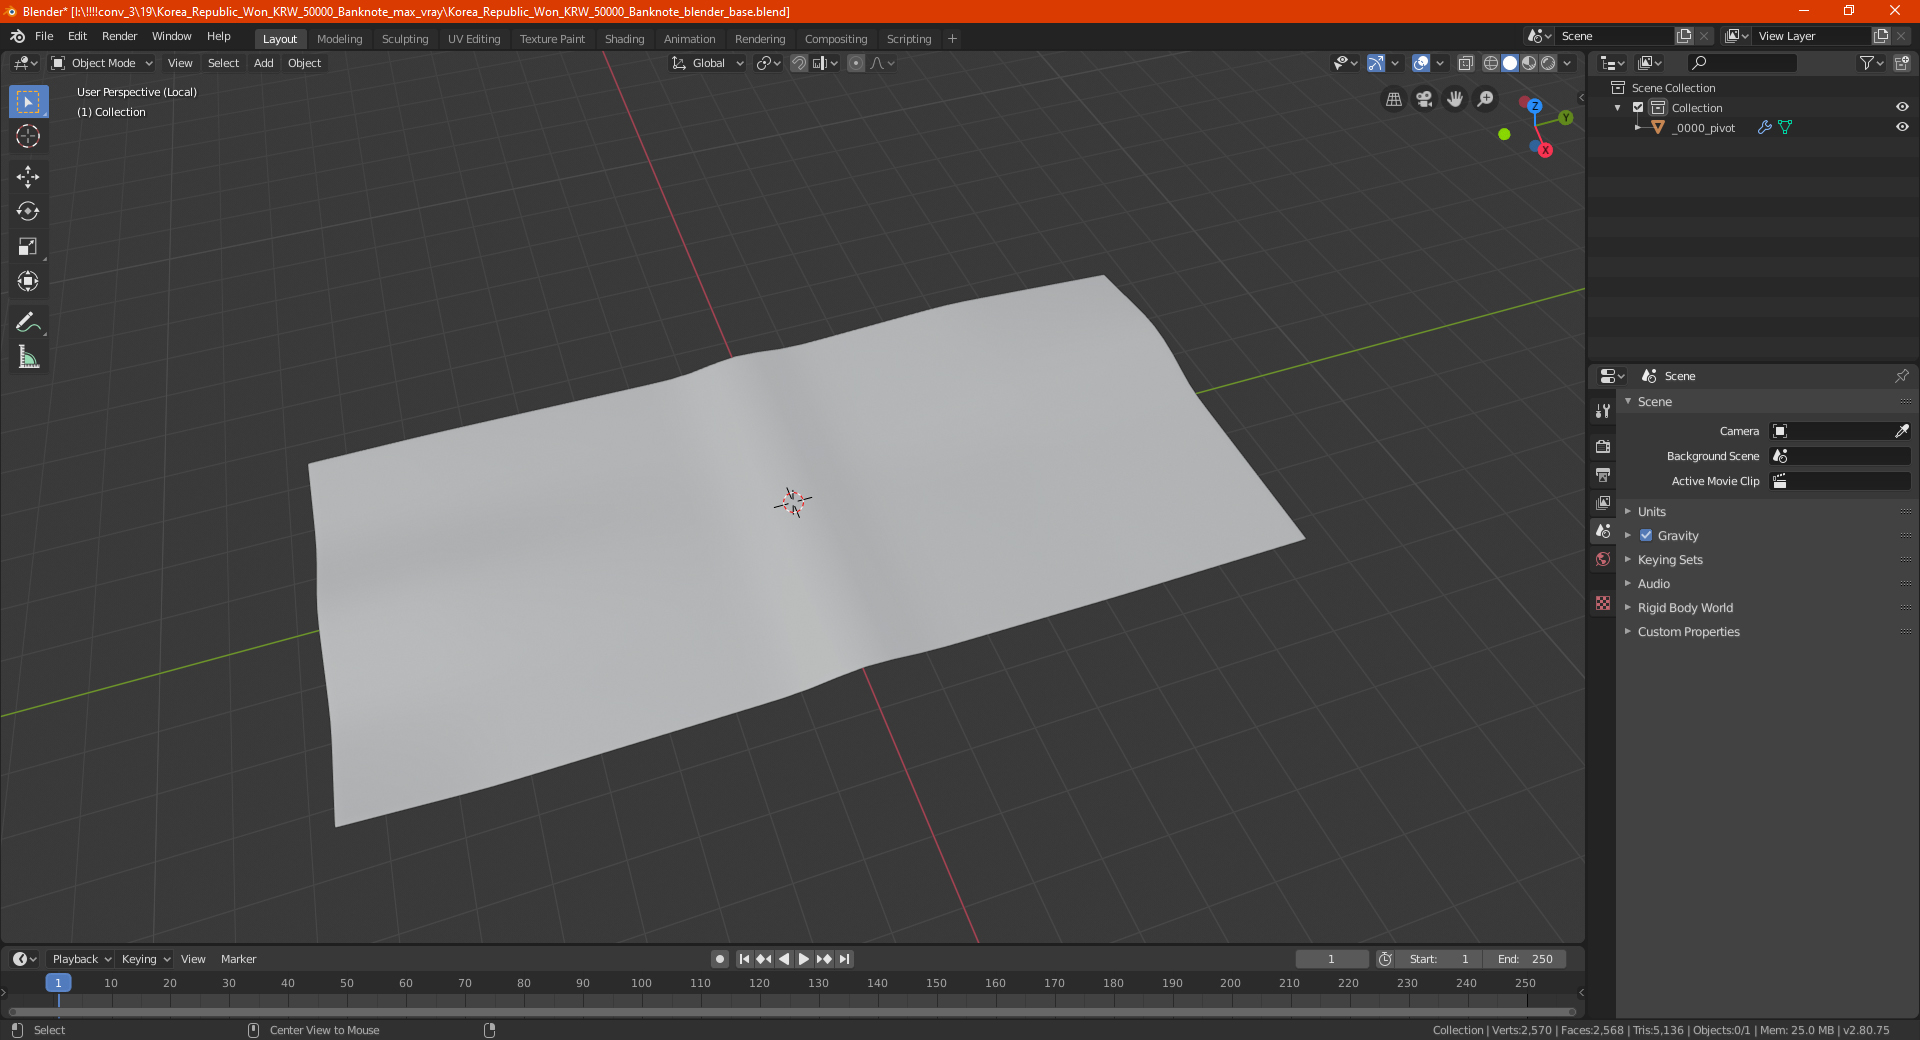Toggle camera view in viewport
The height and width of the screenshot is (1040, 1920).
(x=1424, y=99)
